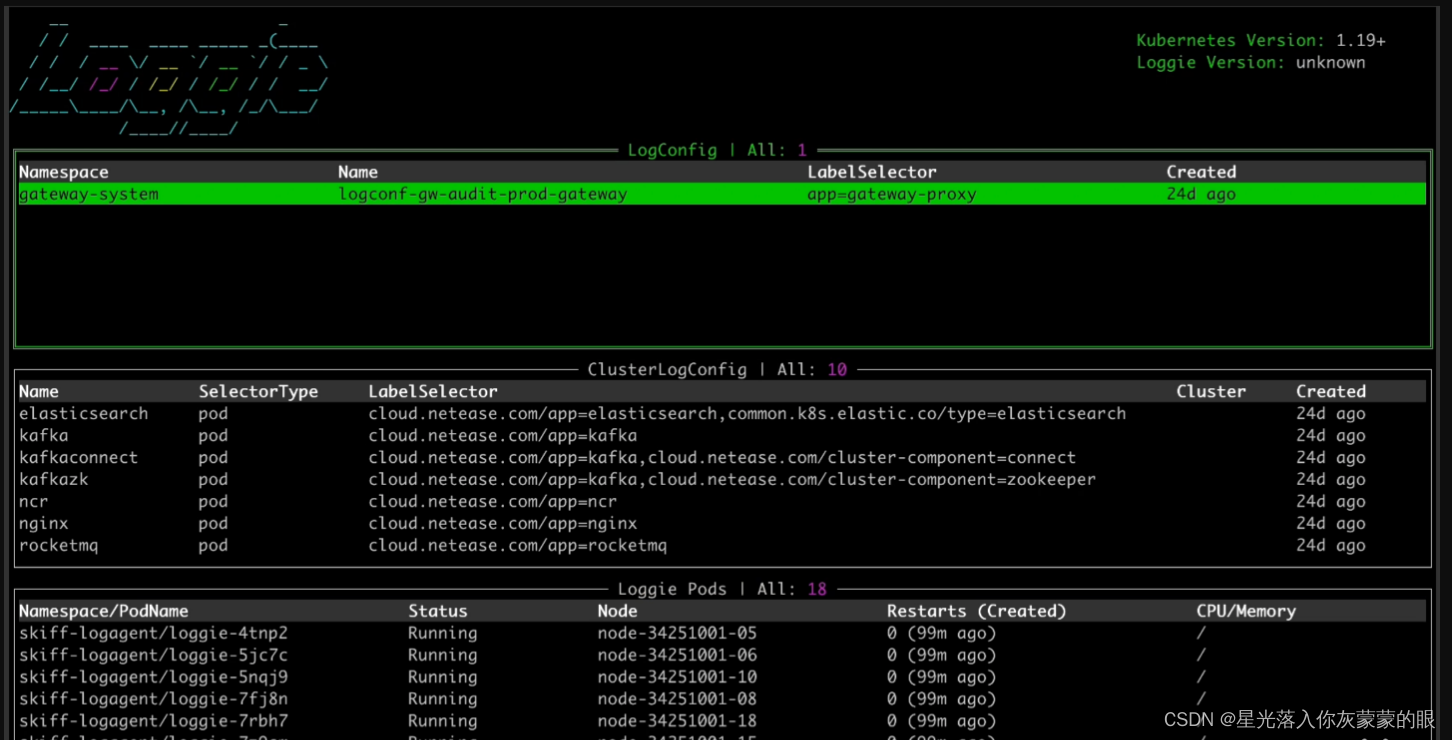1452x740 pixels.
Task: Select the kafkaconnect ClusterLogConfig row
Action: click(722, 458)
